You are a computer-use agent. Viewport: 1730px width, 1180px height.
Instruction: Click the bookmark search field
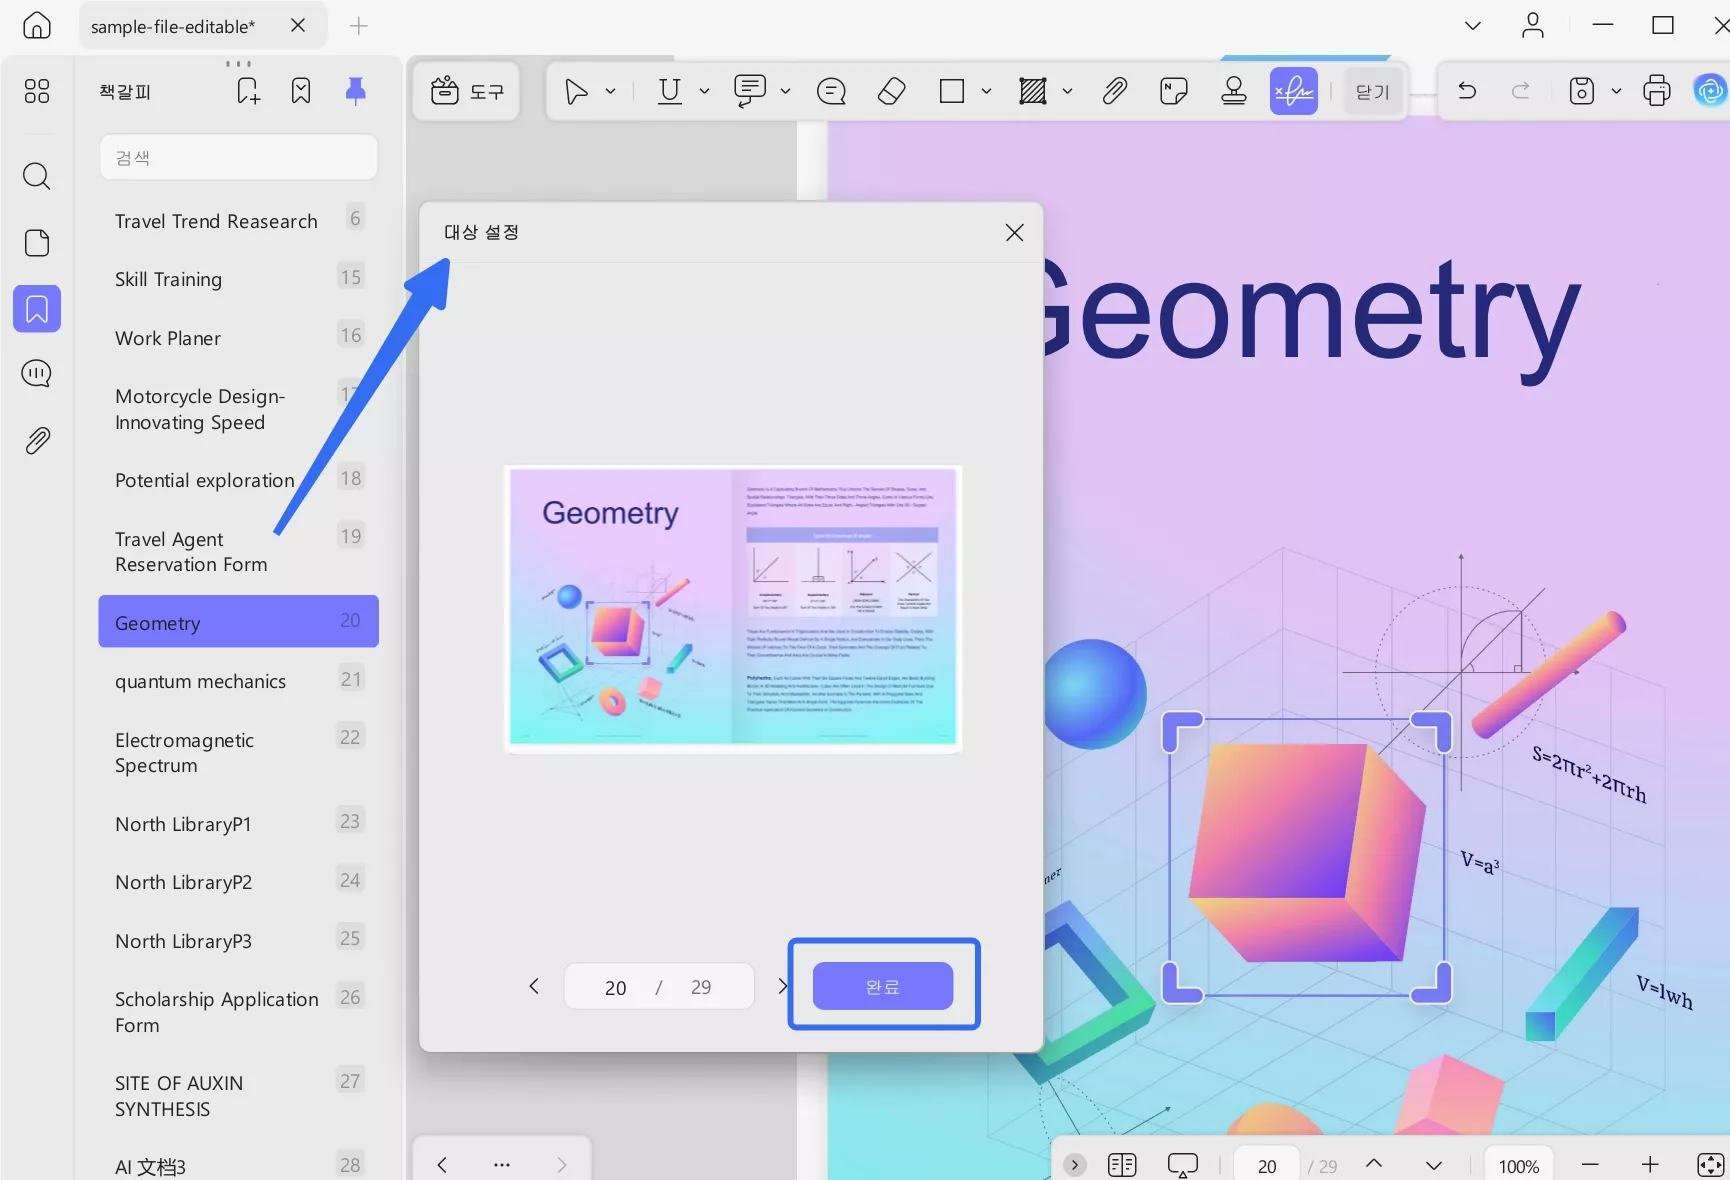coord(239,158)
